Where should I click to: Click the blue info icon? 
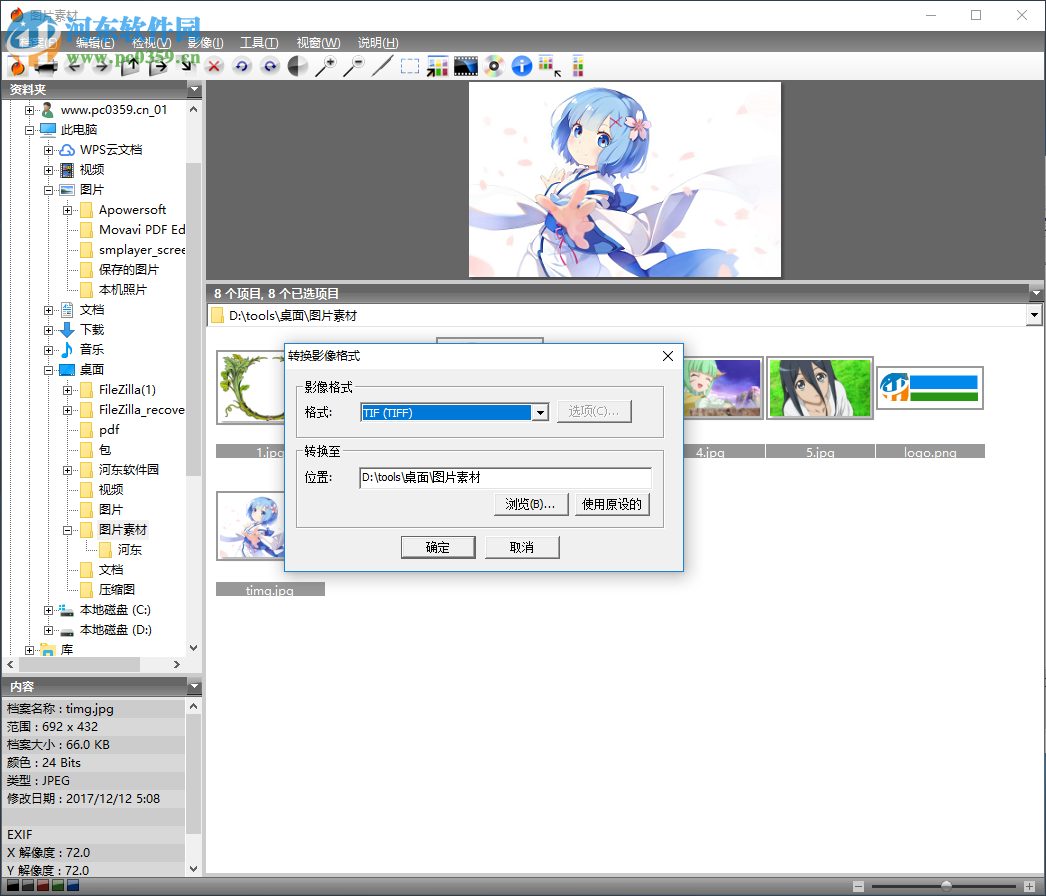(x=522, y=66)
